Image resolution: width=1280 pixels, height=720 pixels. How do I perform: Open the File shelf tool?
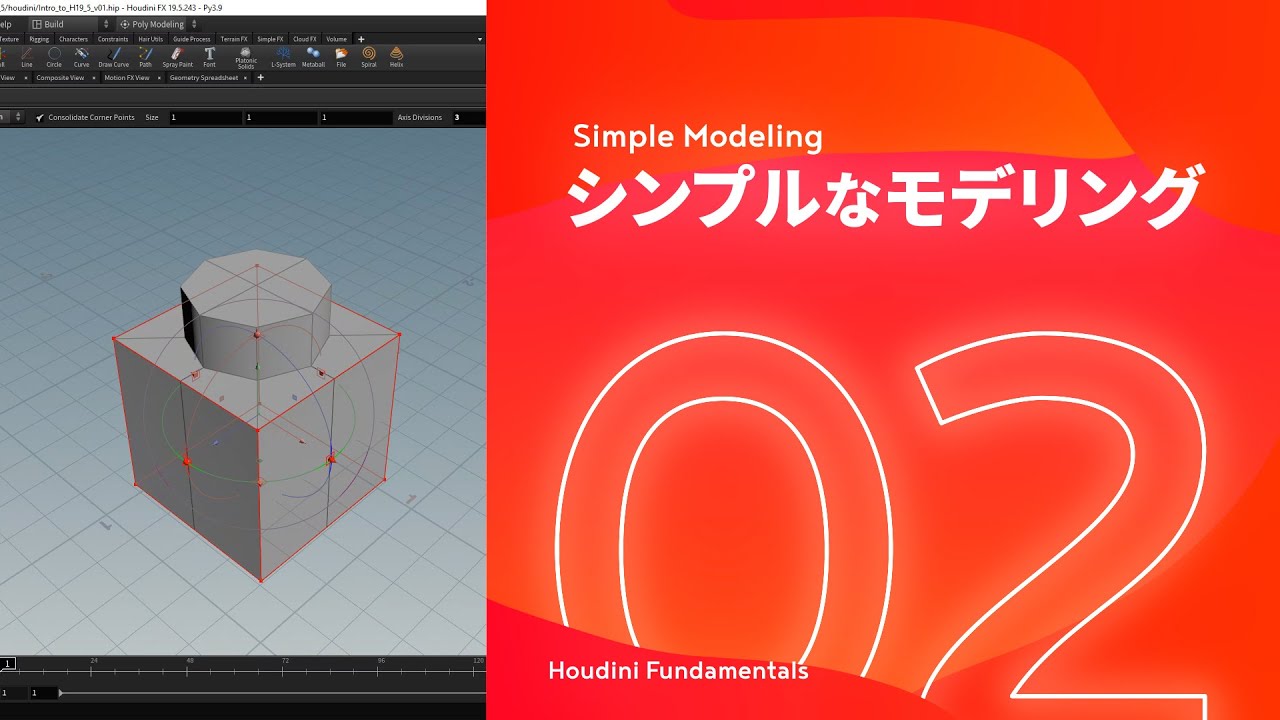click(341, 56)
